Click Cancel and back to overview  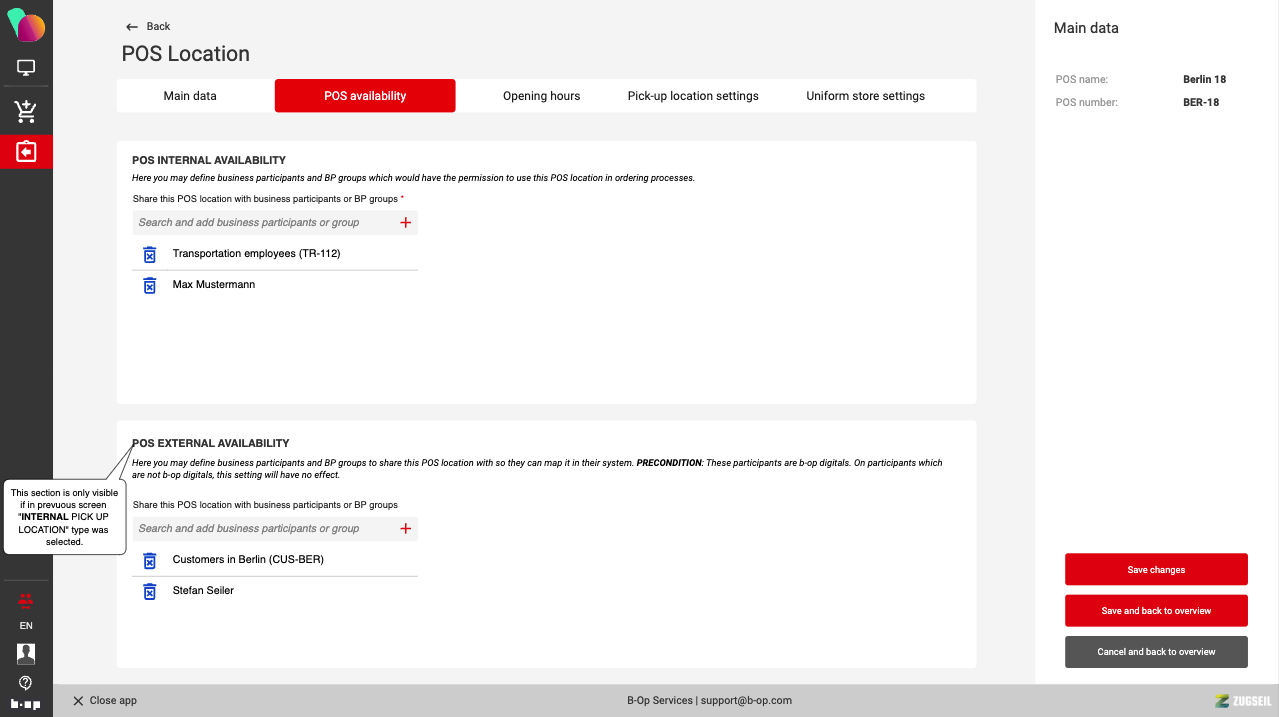(x=1156, y=652)
